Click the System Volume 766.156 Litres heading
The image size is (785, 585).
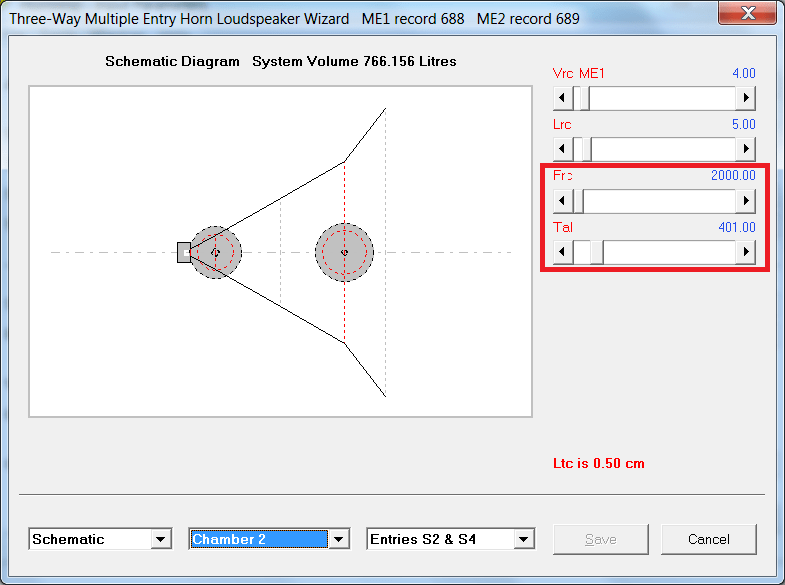(x=354, y=62)
